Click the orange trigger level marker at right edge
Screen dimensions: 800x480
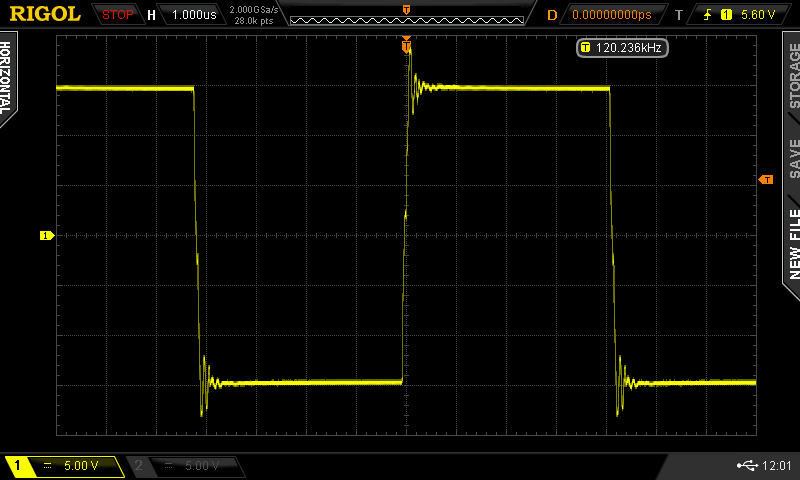point(766,180)
